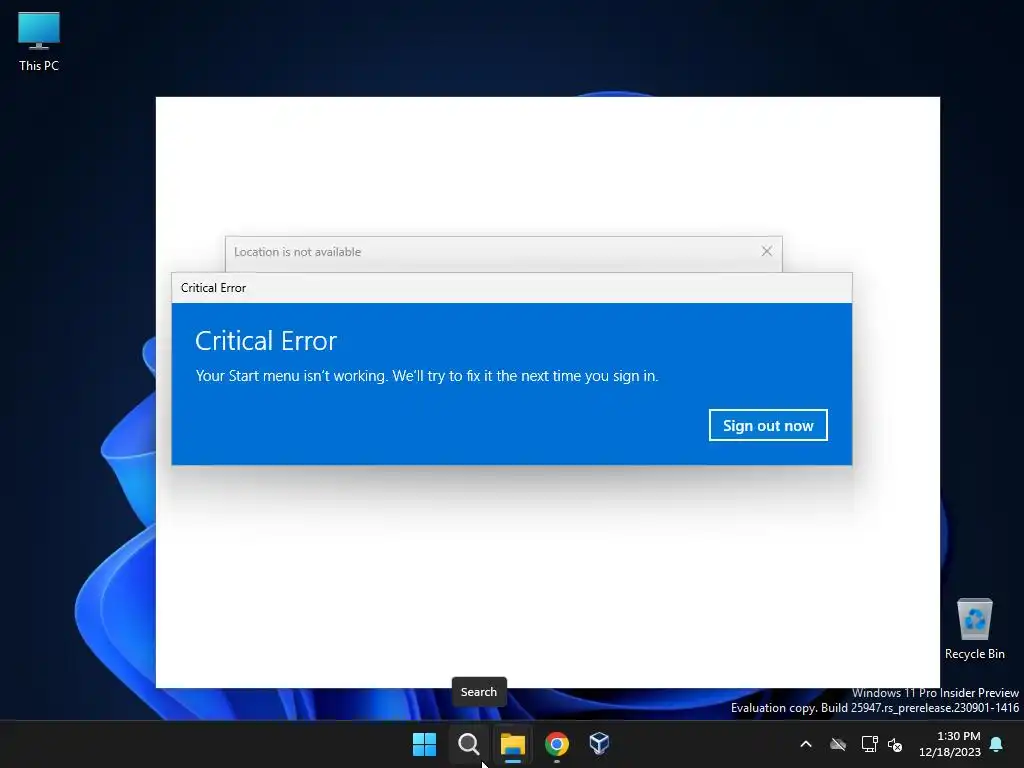The image size is (1024, 768).
Task: Click the Critical Error title bar
Action: 511,288
